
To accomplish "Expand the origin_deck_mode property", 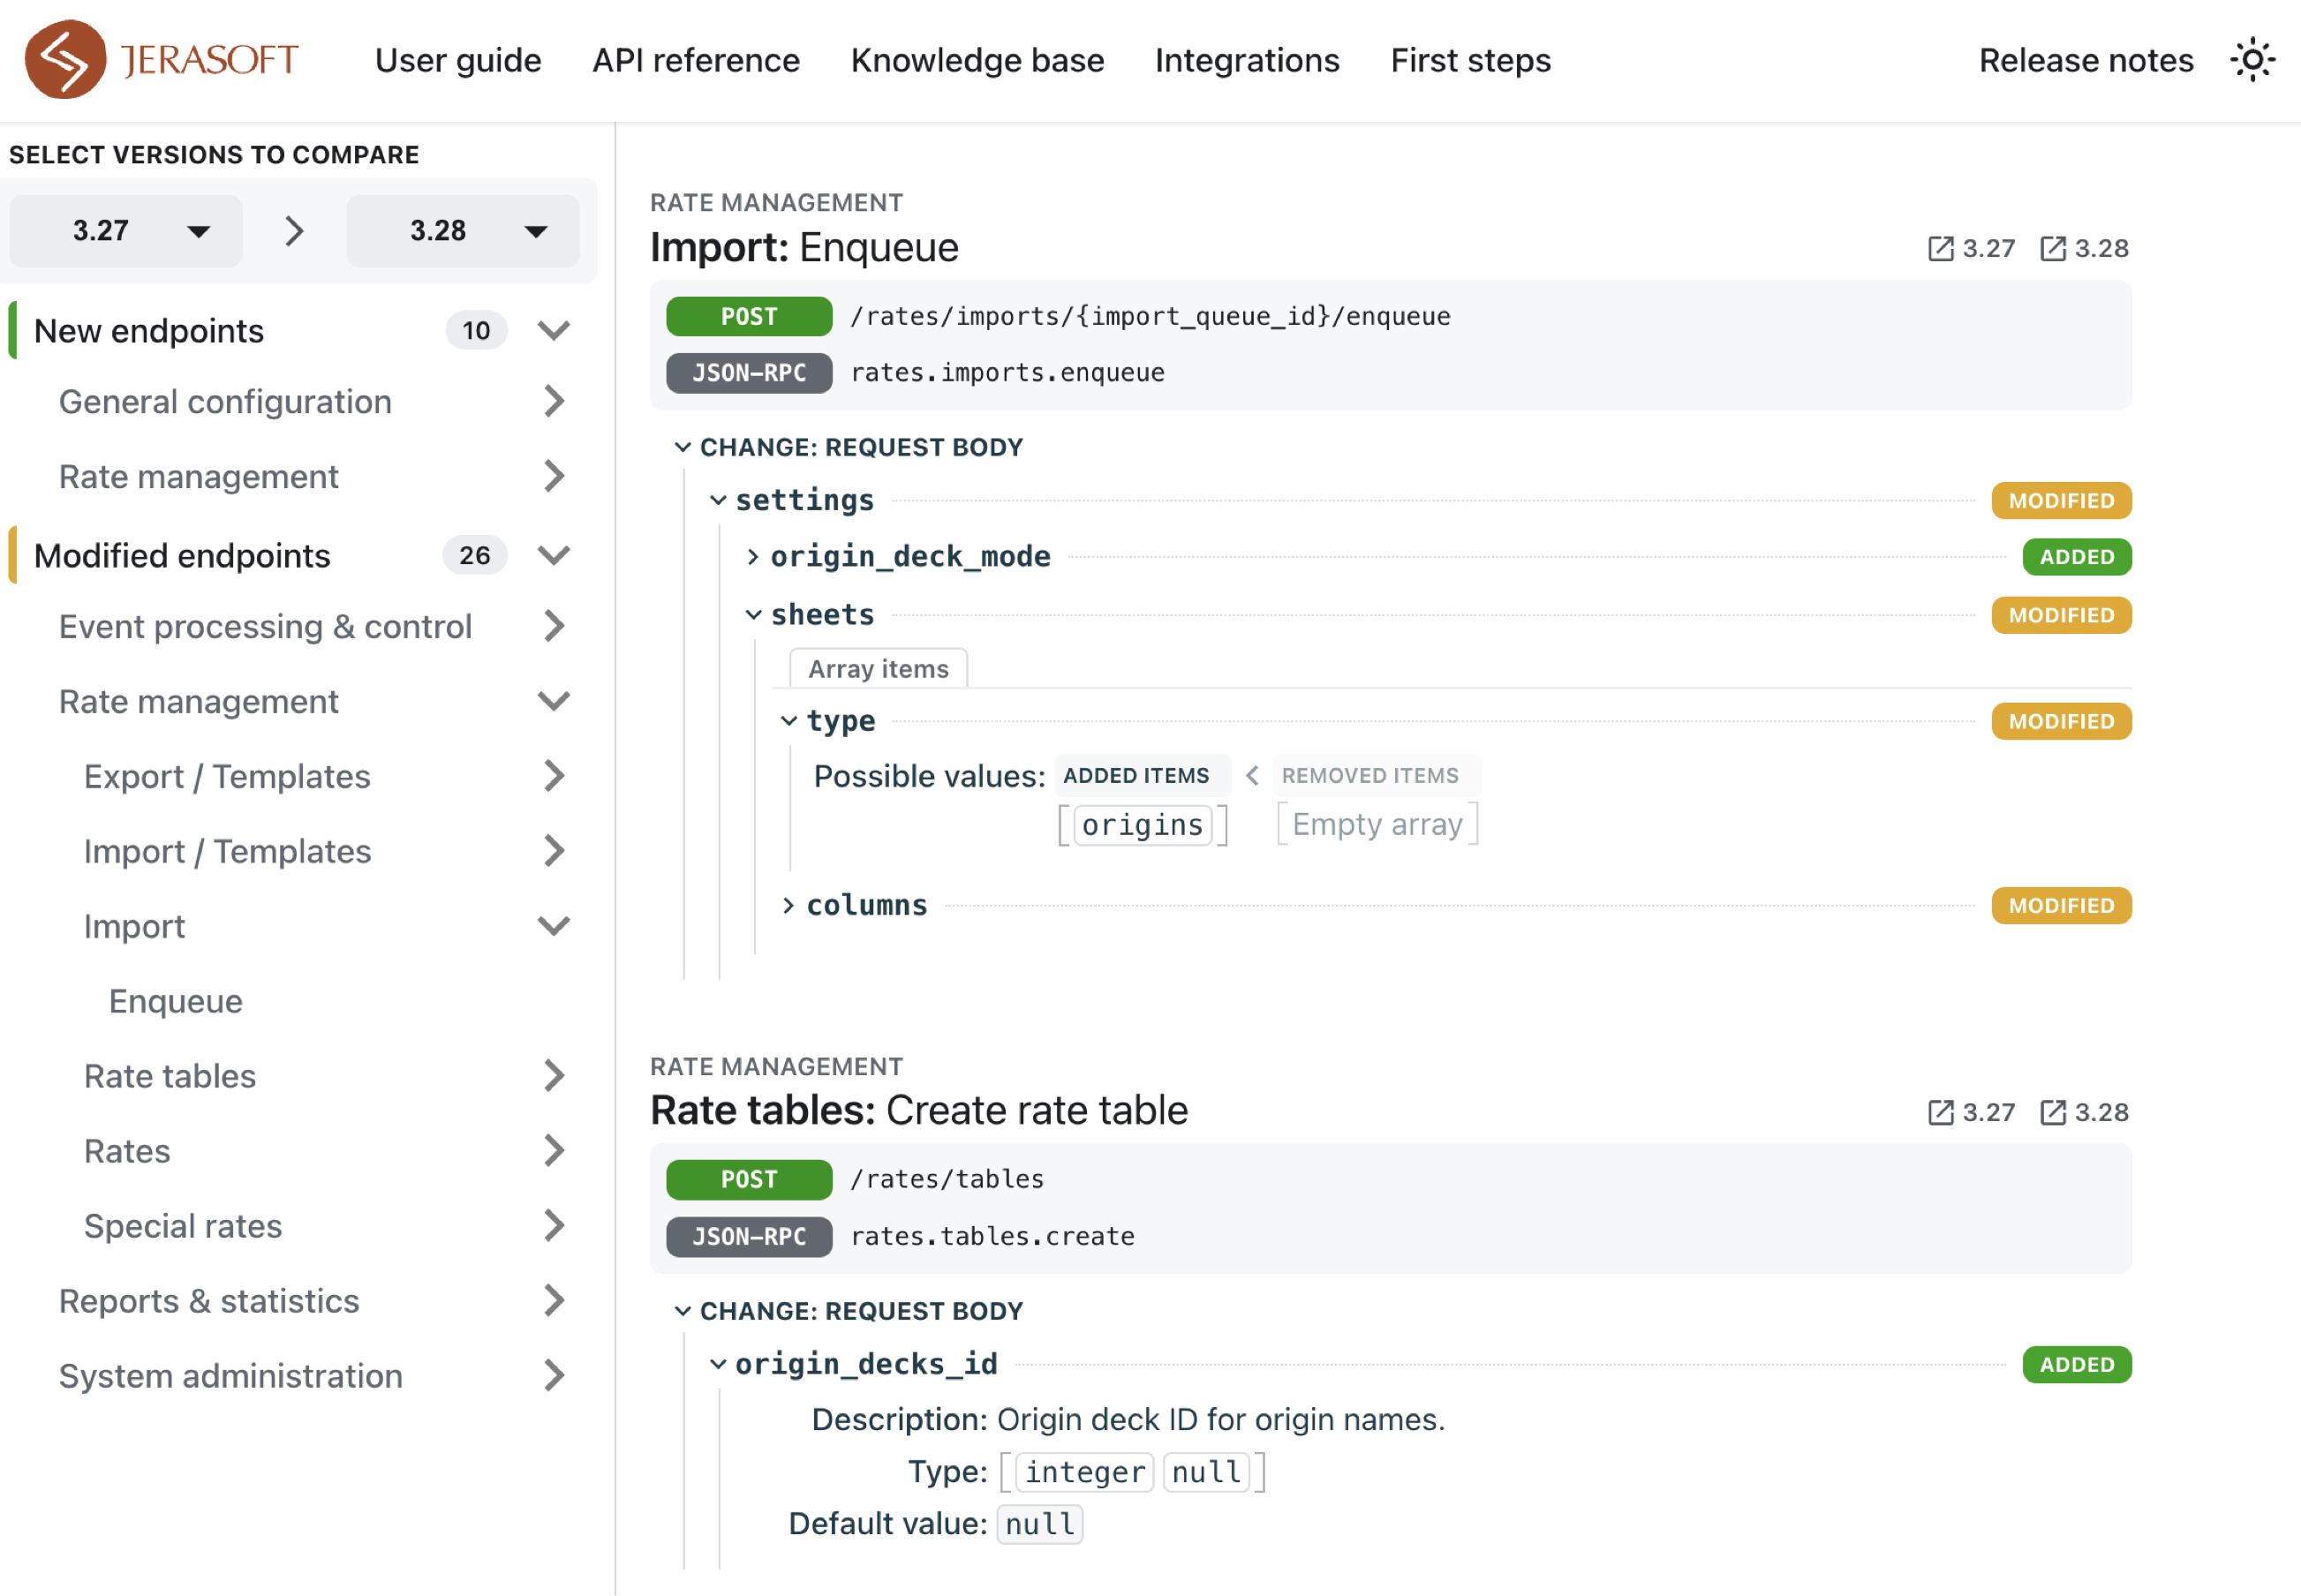I will click(x=753, y=557).
